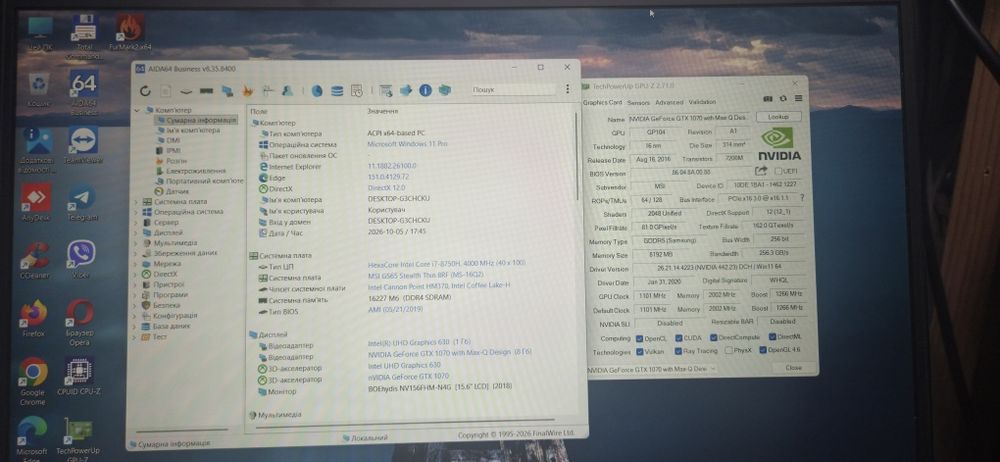Click the networked computers icon in AIDA64 toolbar
1000x462 pixels.
click(x=227, y=91)
